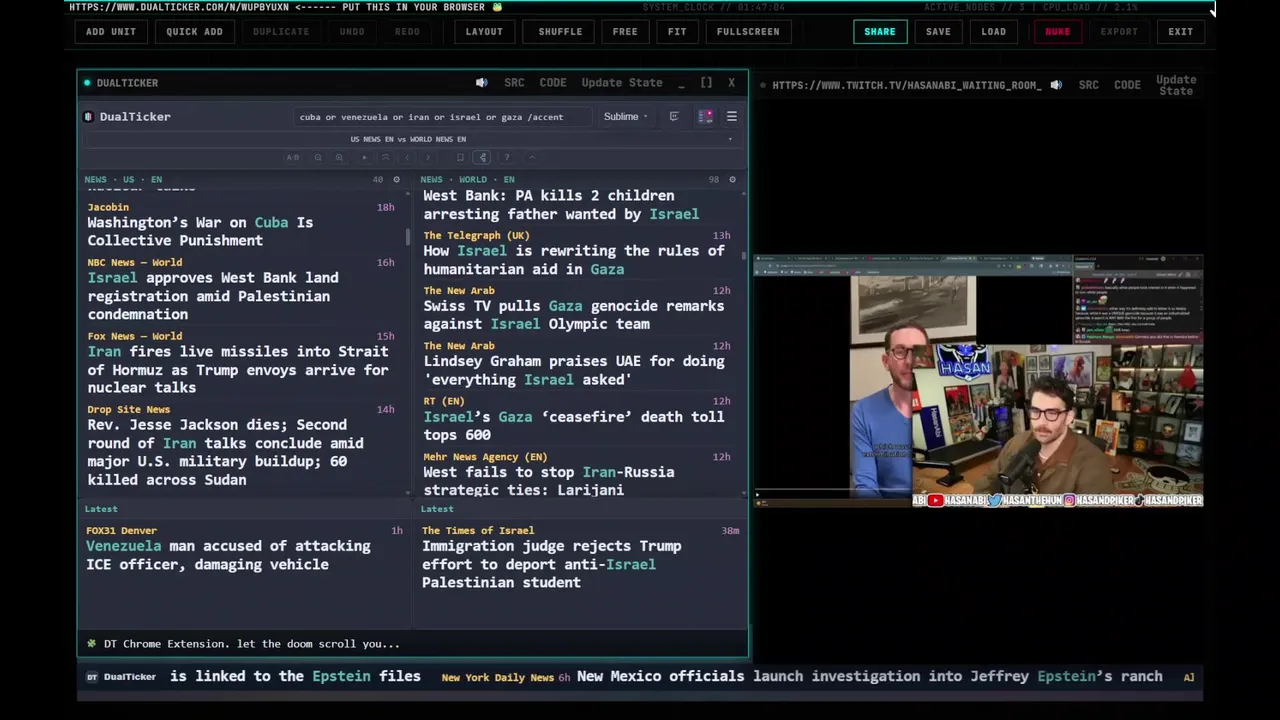Screen dimensions: 1280x720
Task: Click the DualTicker logo icon
Action: point(88,117)
